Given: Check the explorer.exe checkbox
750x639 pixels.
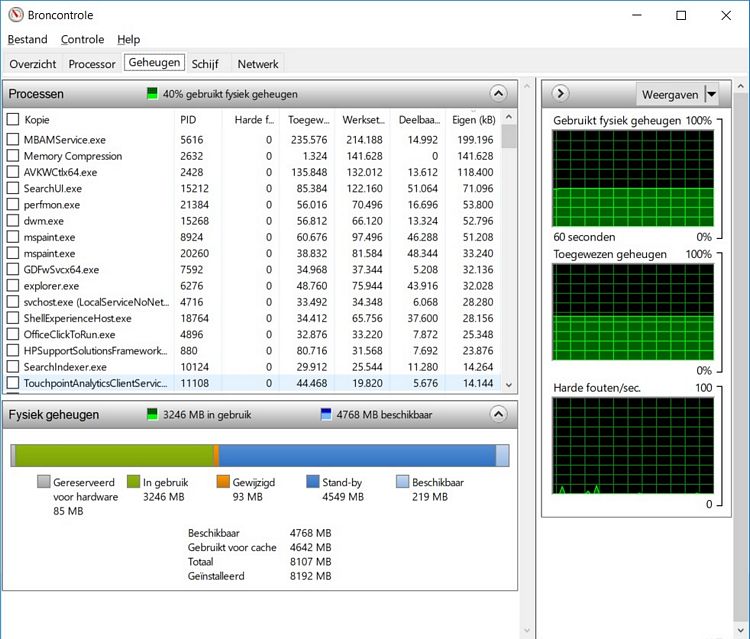Looking at the screenshot, I should 13,286.
